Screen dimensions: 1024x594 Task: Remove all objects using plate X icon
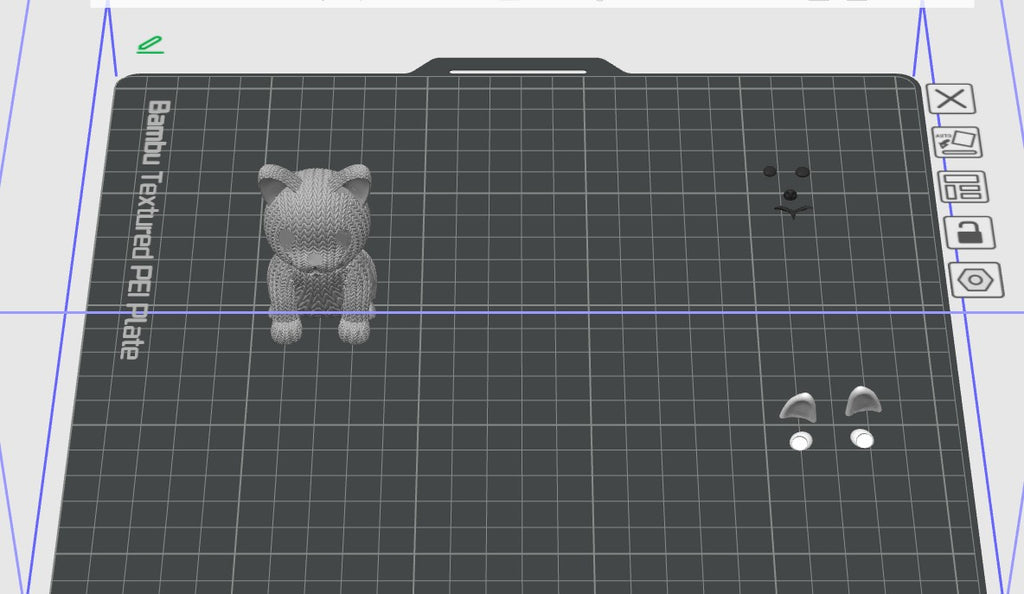[x=951, y=99]
